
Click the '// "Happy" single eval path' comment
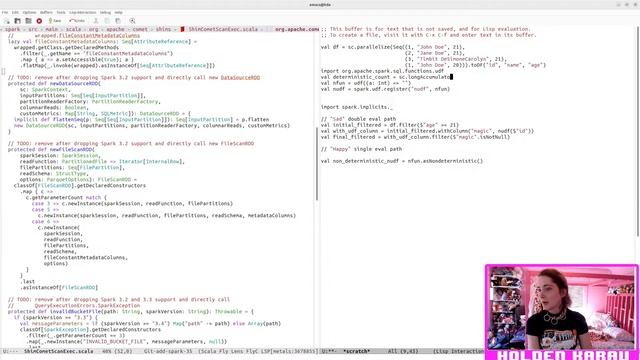click(361, 149)
